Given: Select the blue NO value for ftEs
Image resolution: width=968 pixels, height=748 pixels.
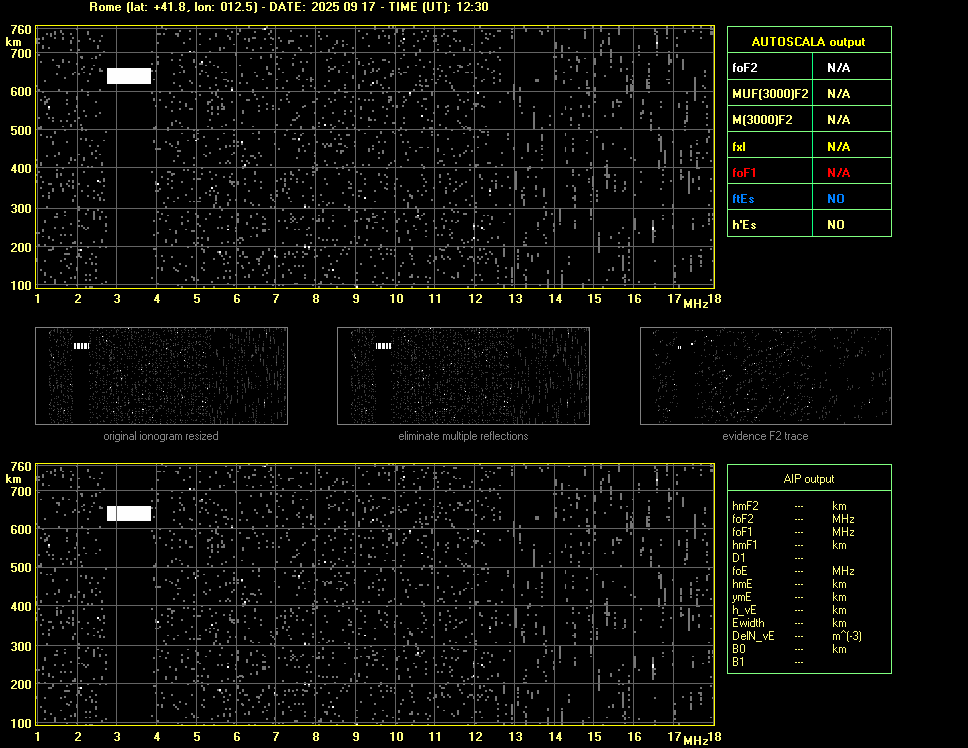Looking at the screenshot, I should pyautogui.click(x=836, y=199).
